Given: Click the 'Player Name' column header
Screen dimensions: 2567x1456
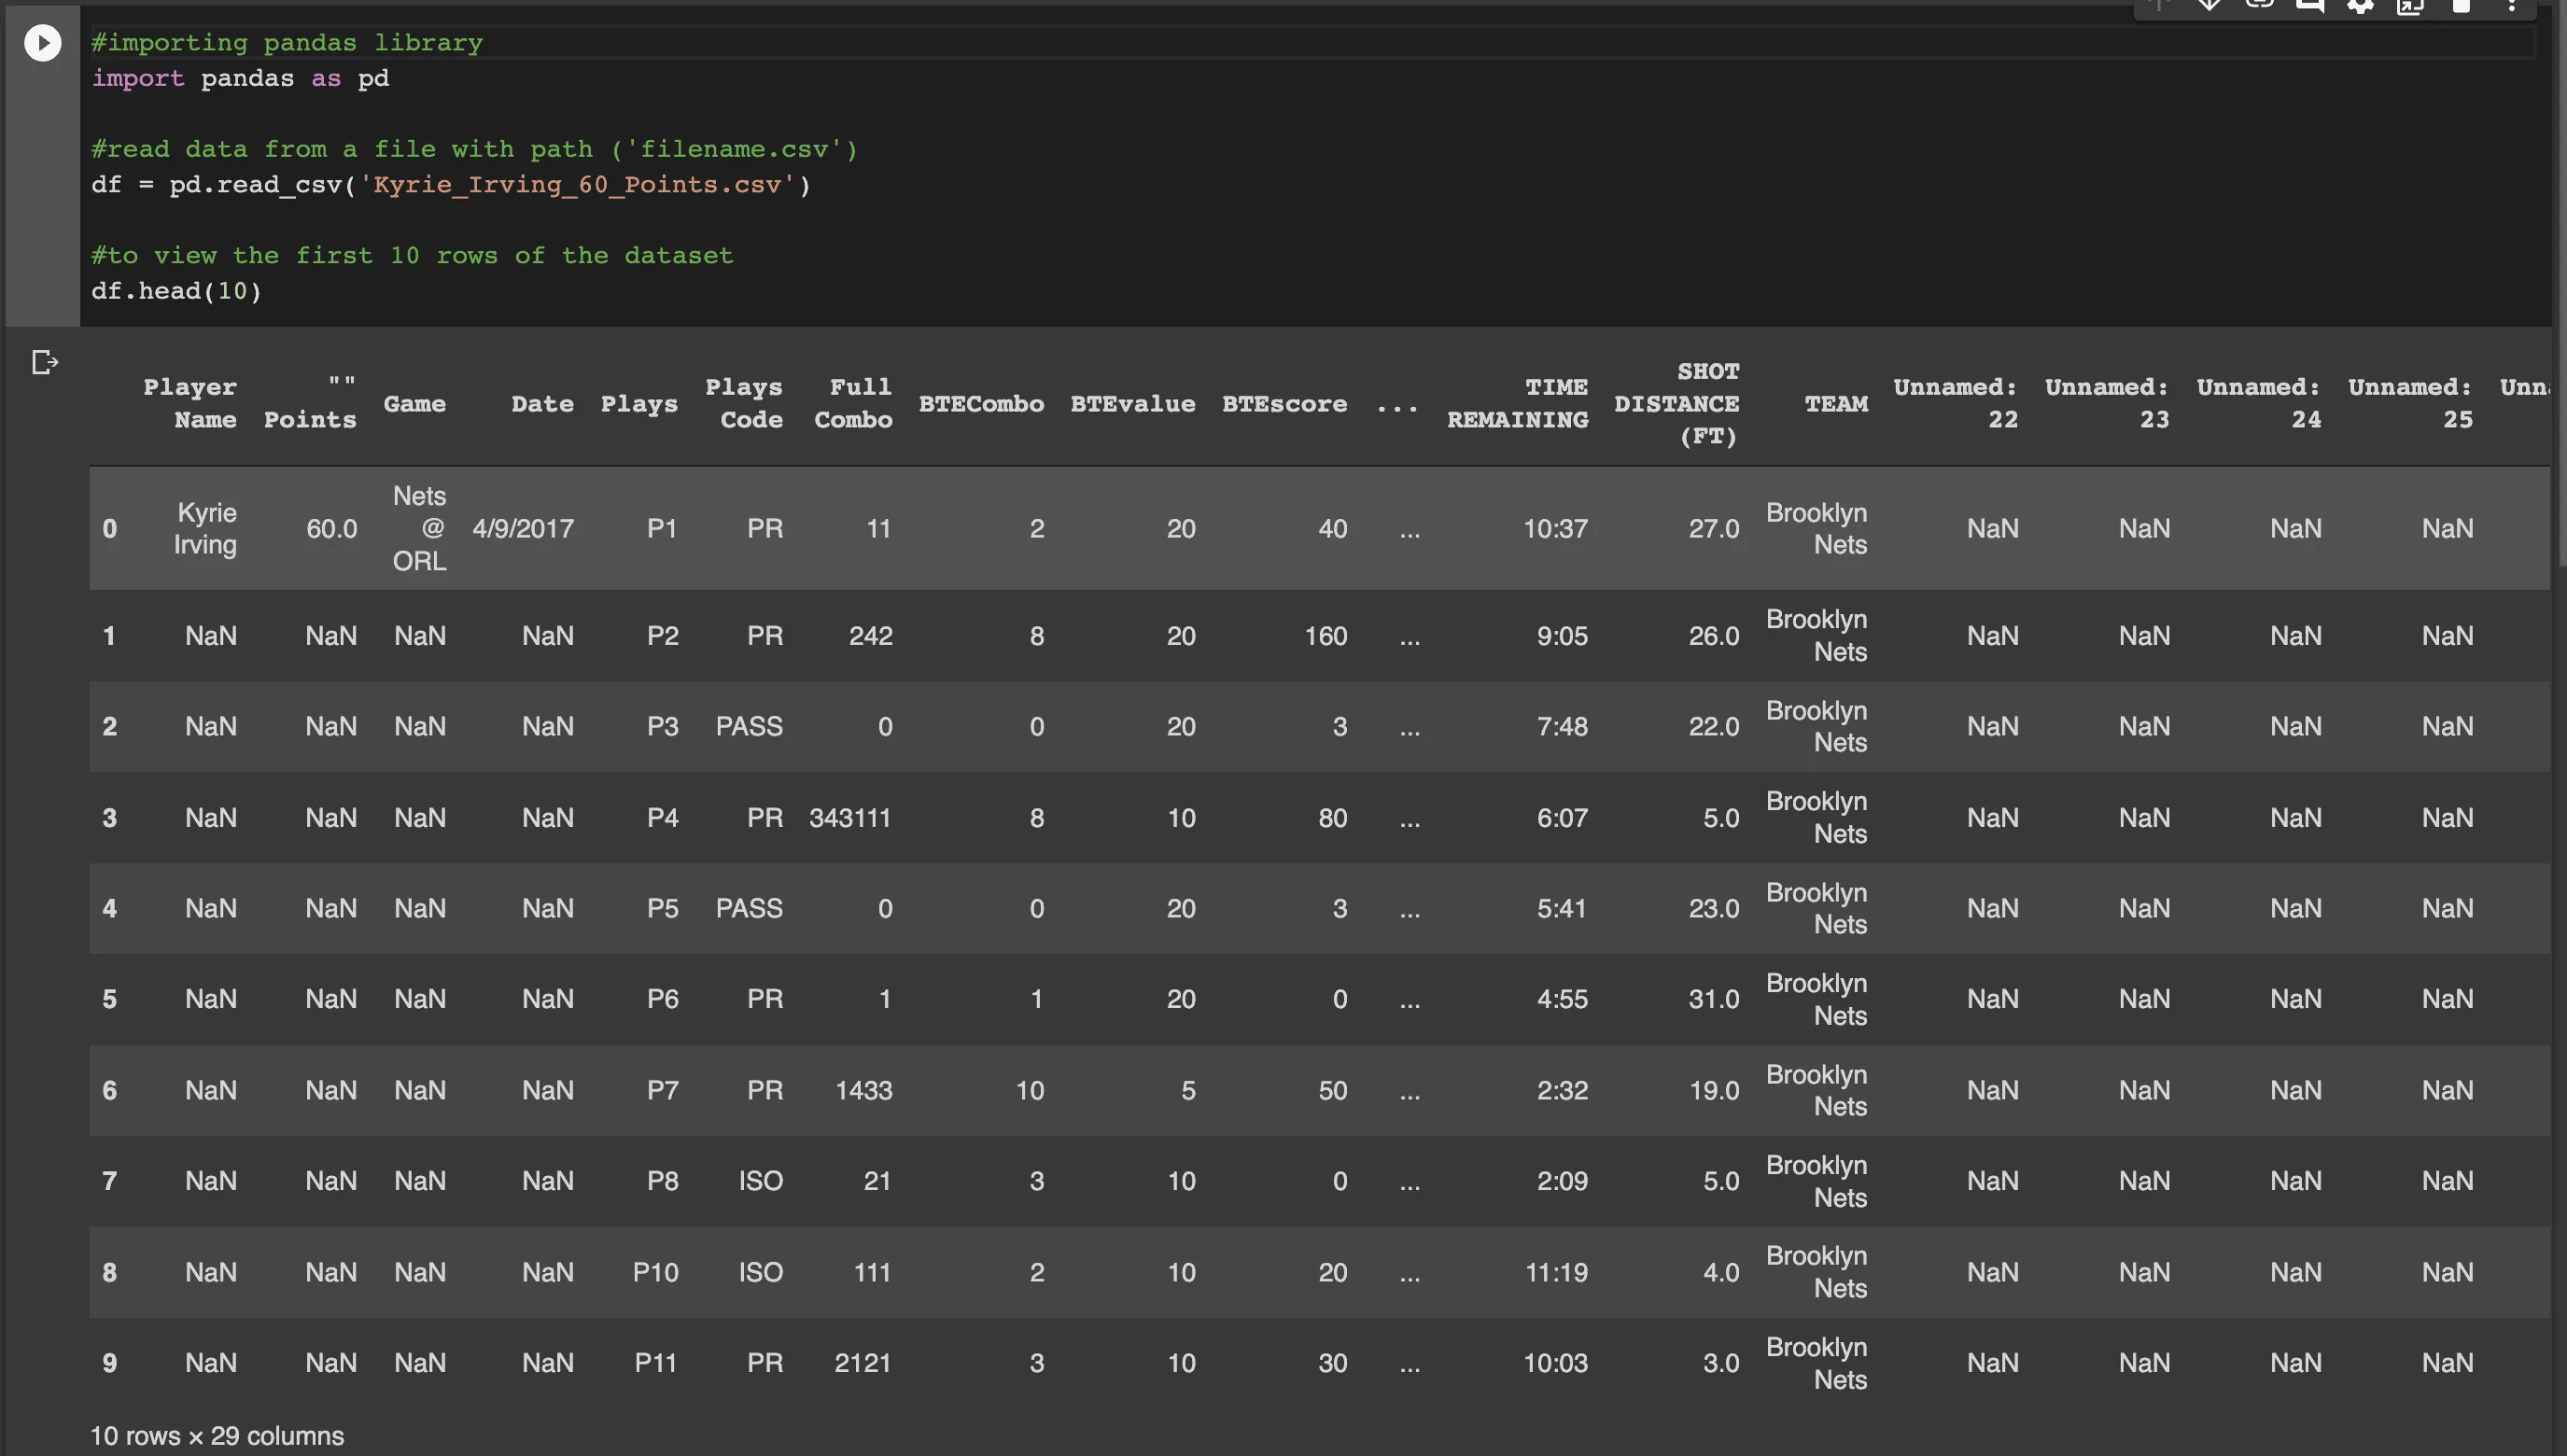Looking at the screenshot, I should (190, 403).
